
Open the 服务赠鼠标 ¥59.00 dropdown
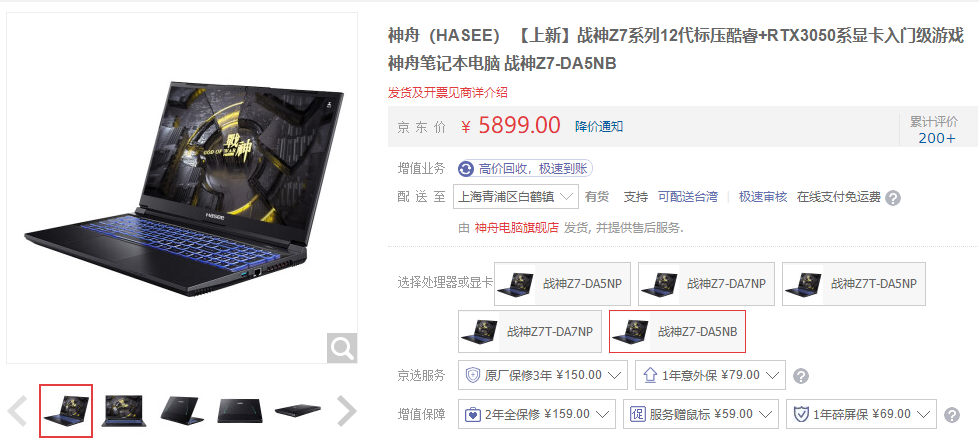(701, 414)
